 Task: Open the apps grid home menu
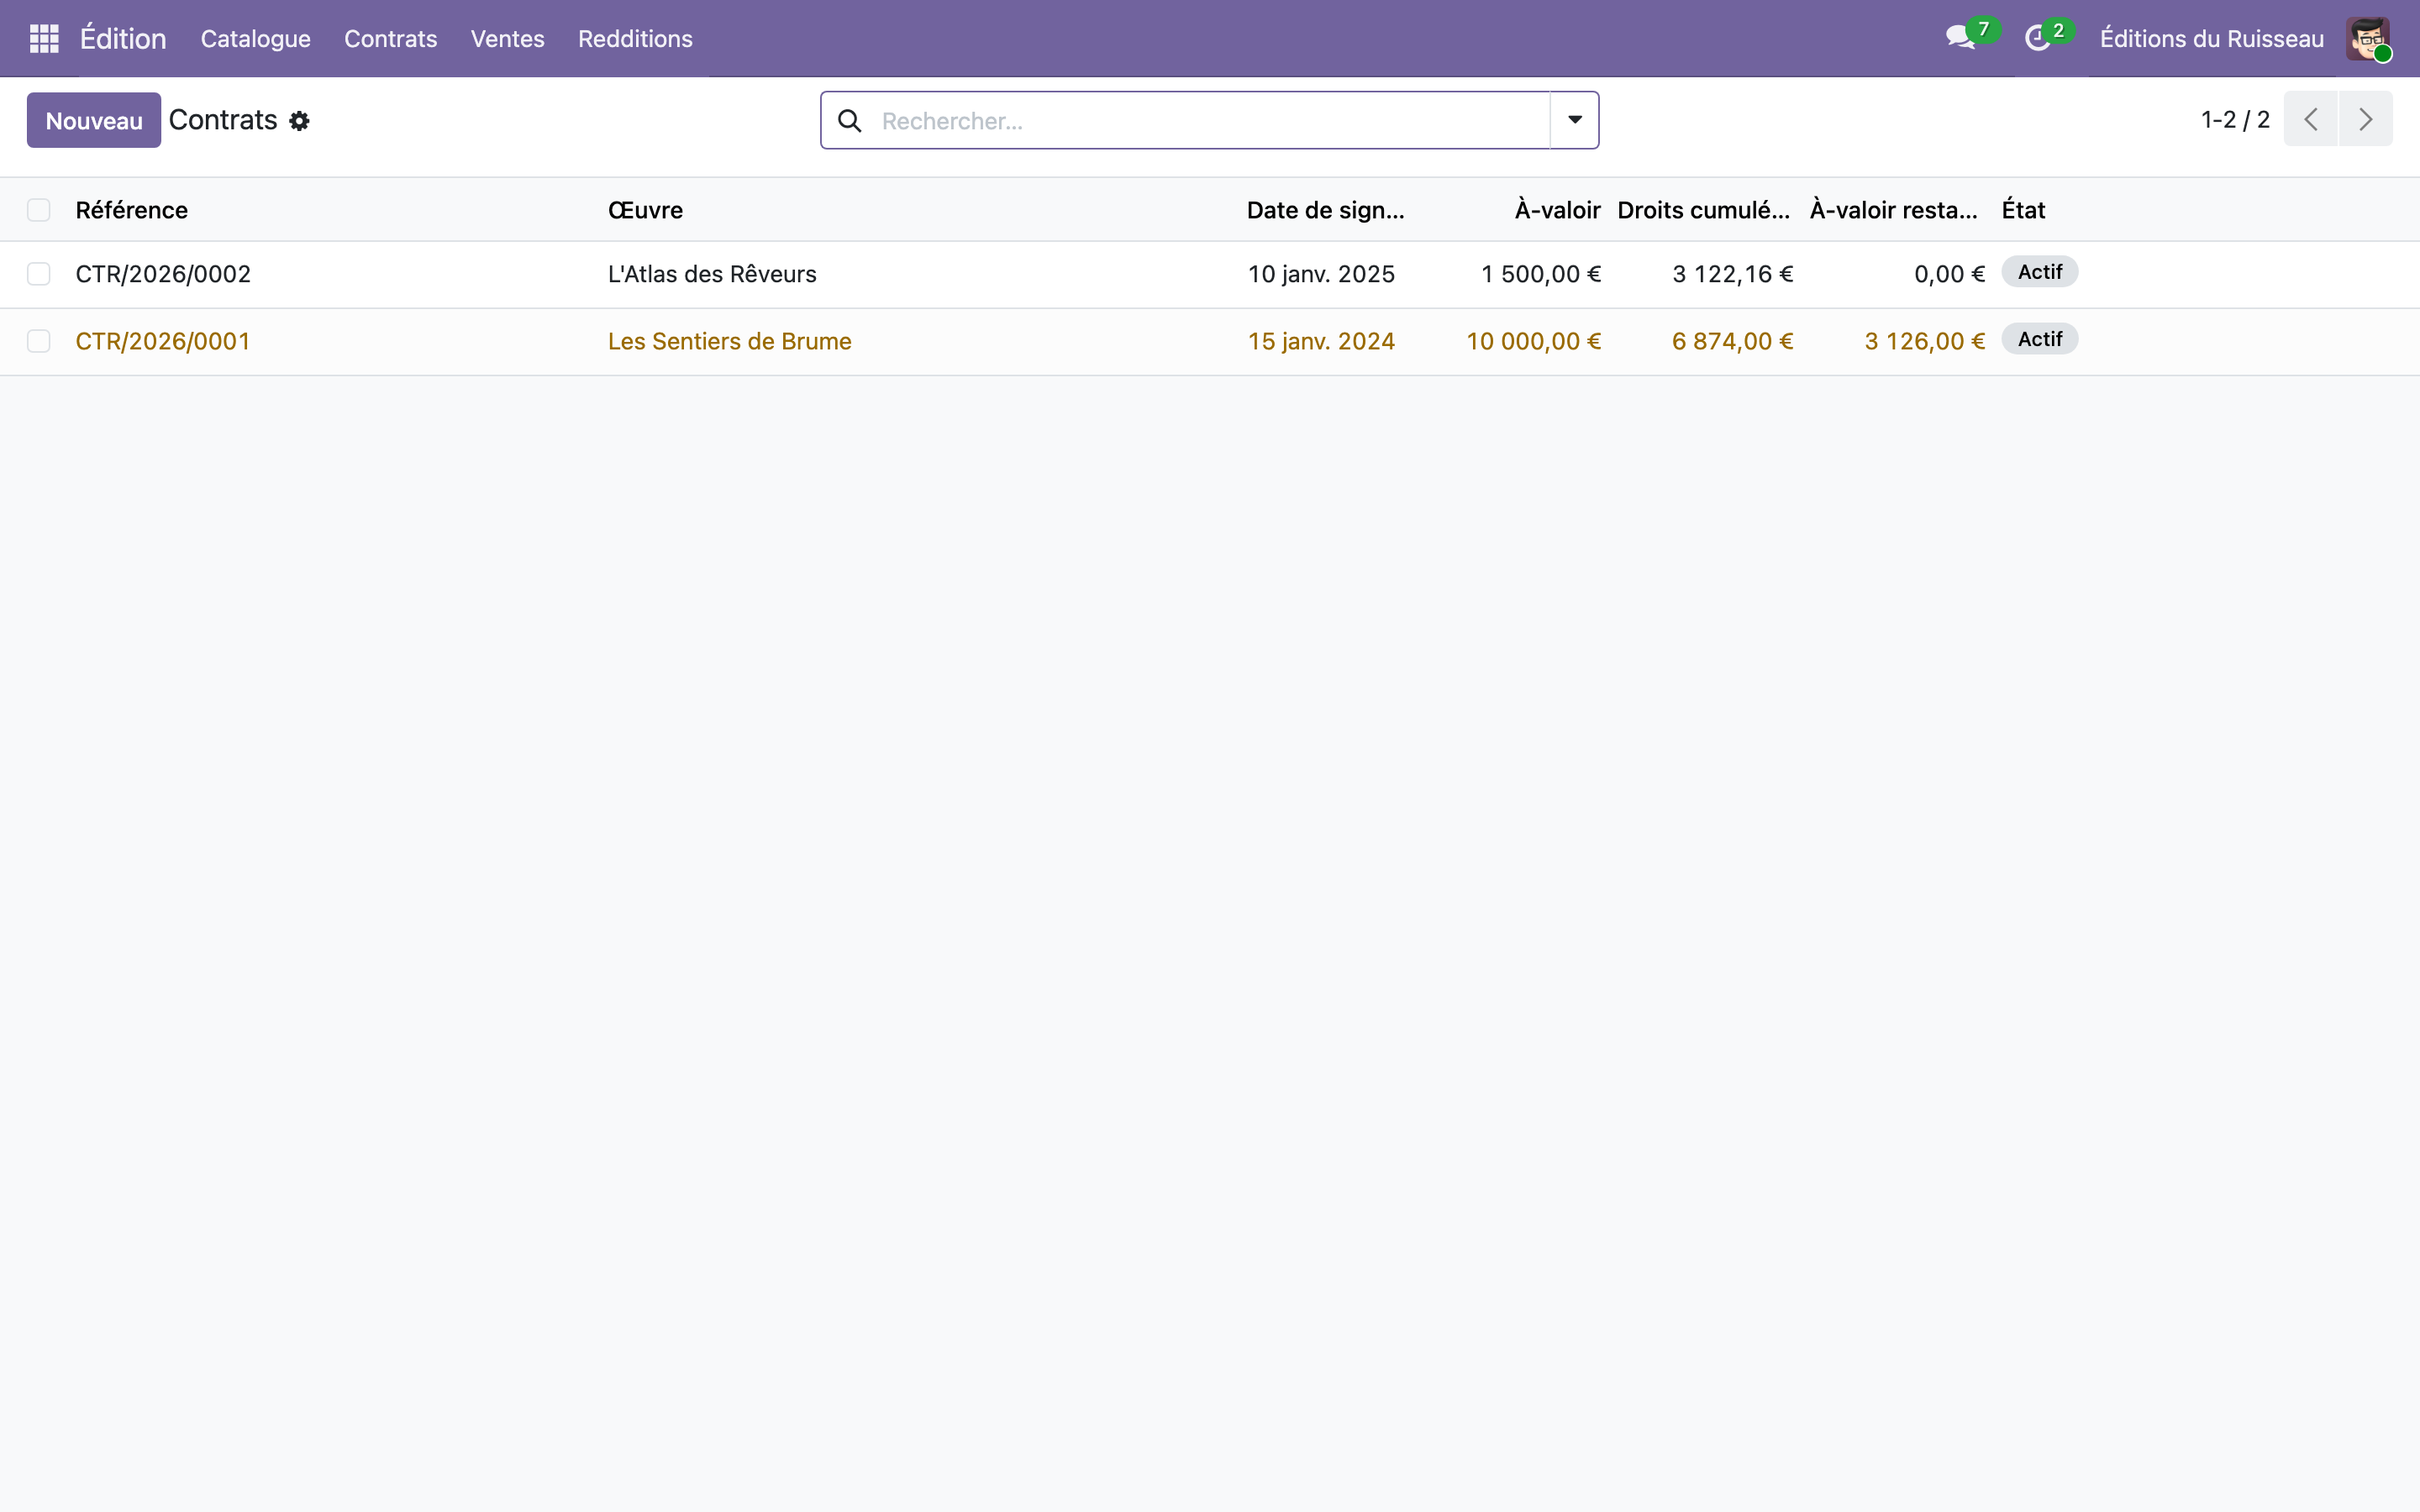(44, 39)
